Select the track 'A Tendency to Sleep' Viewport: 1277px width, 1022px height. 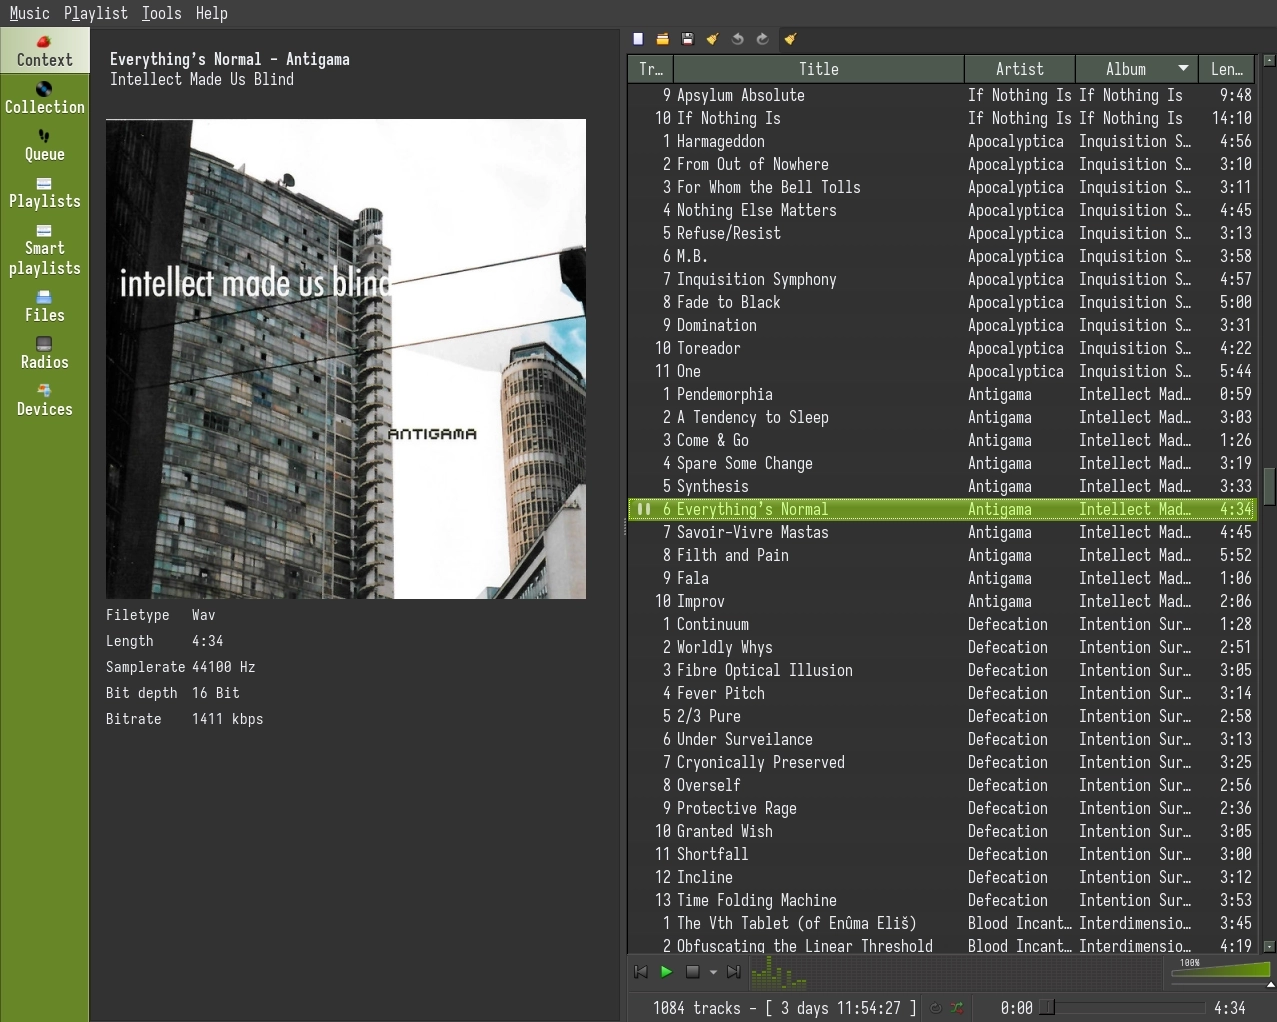coord(940,417)
